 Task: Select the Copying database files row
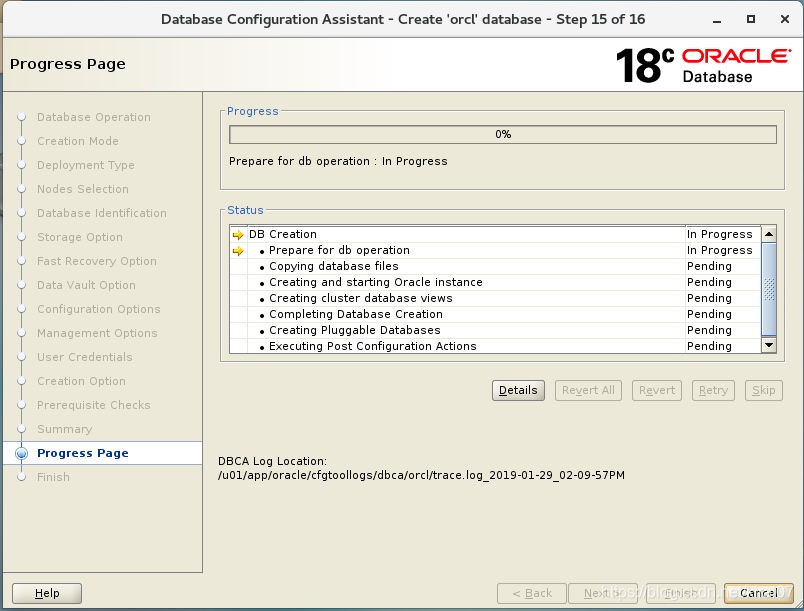point(495,266)
